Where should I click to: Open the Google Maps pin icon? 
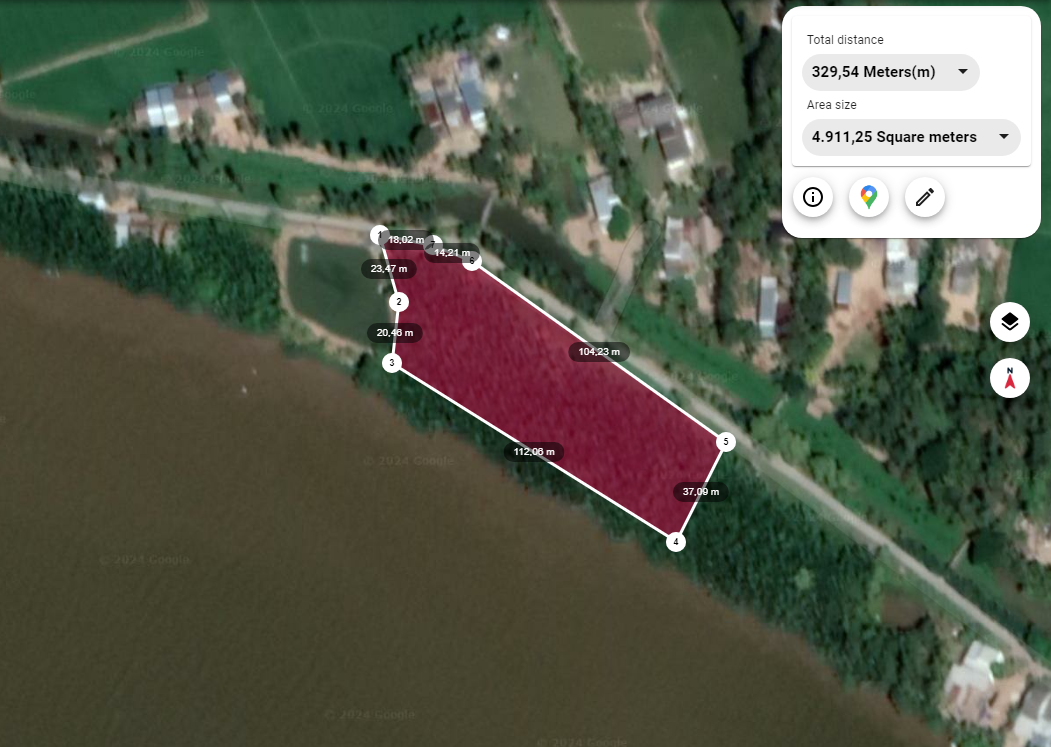[x=869, y=197]
